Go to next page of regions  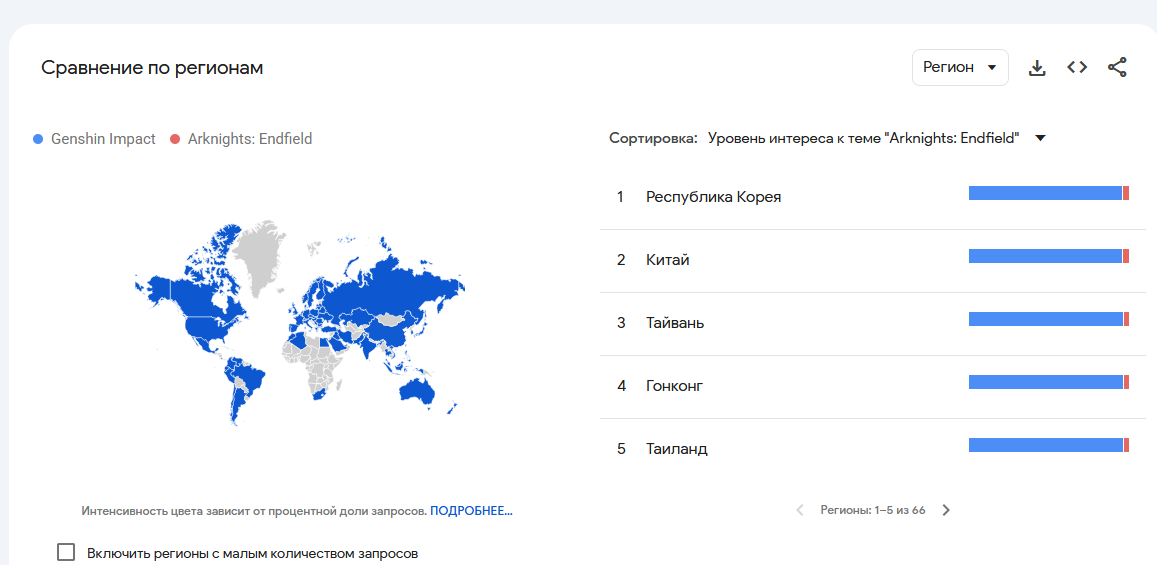946,510
